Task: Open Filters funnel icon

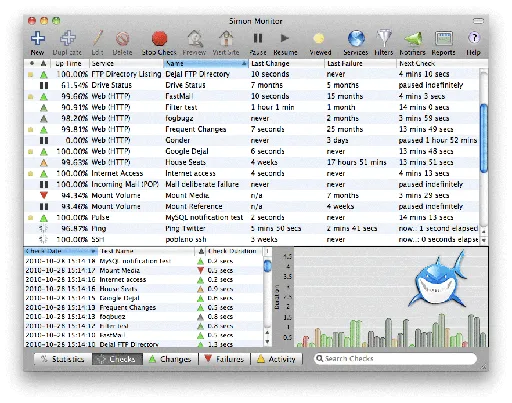Action: [x=384, y=38]
